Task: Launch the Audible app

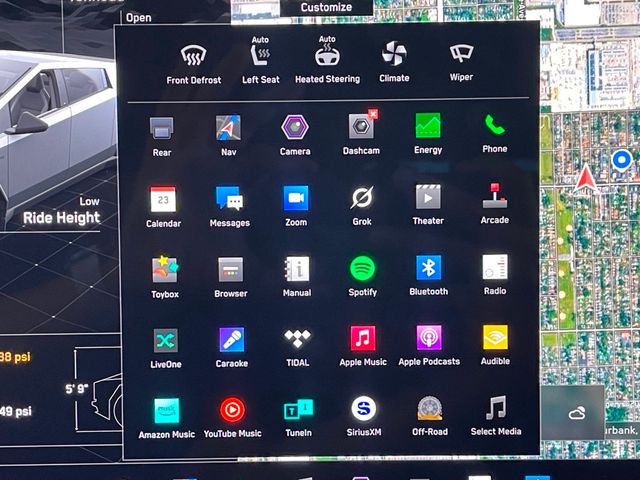Action: pyautogui.click(x=495, y=344)
